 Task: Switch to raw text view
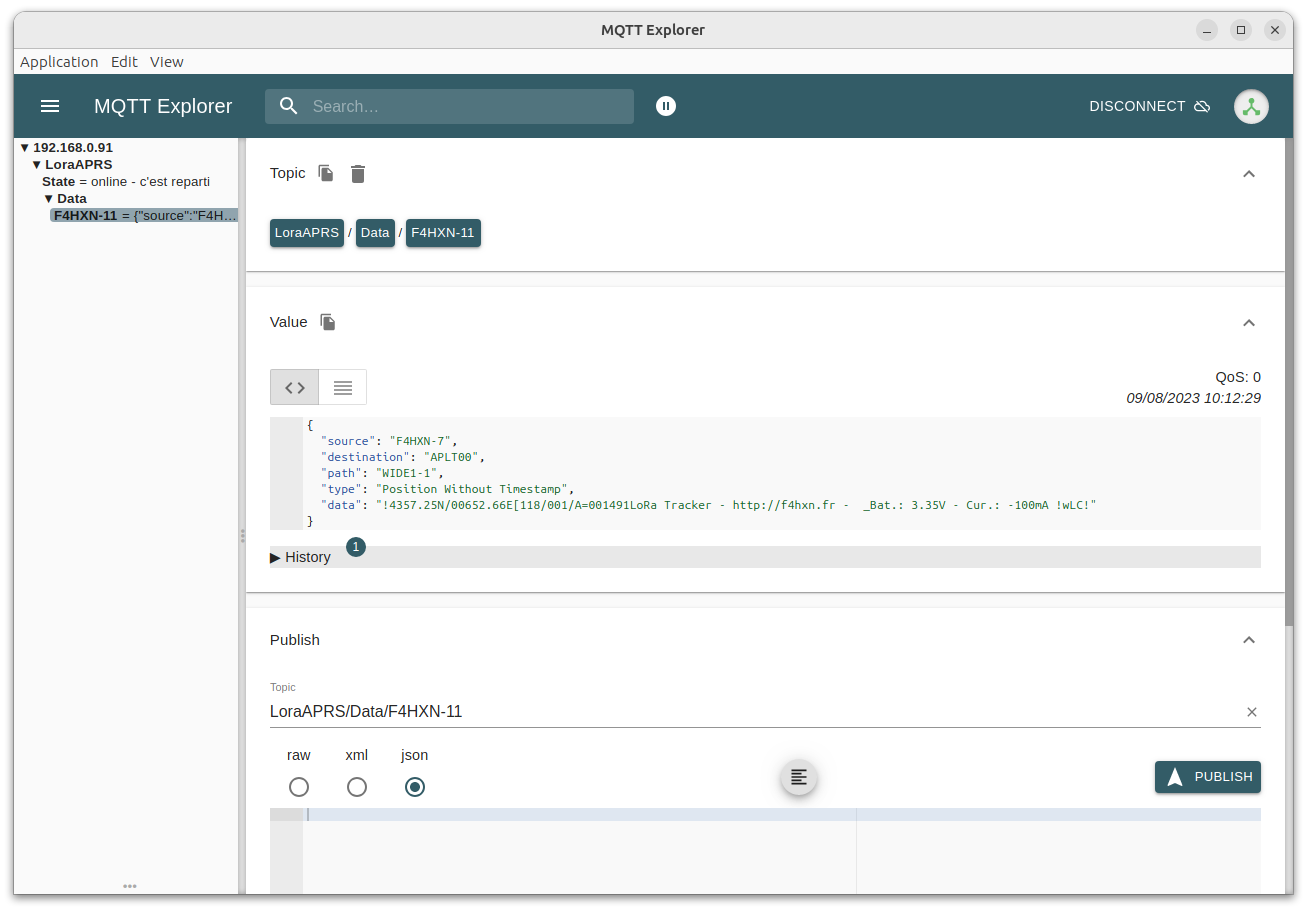pyautogui.click(x=343, y=387)
